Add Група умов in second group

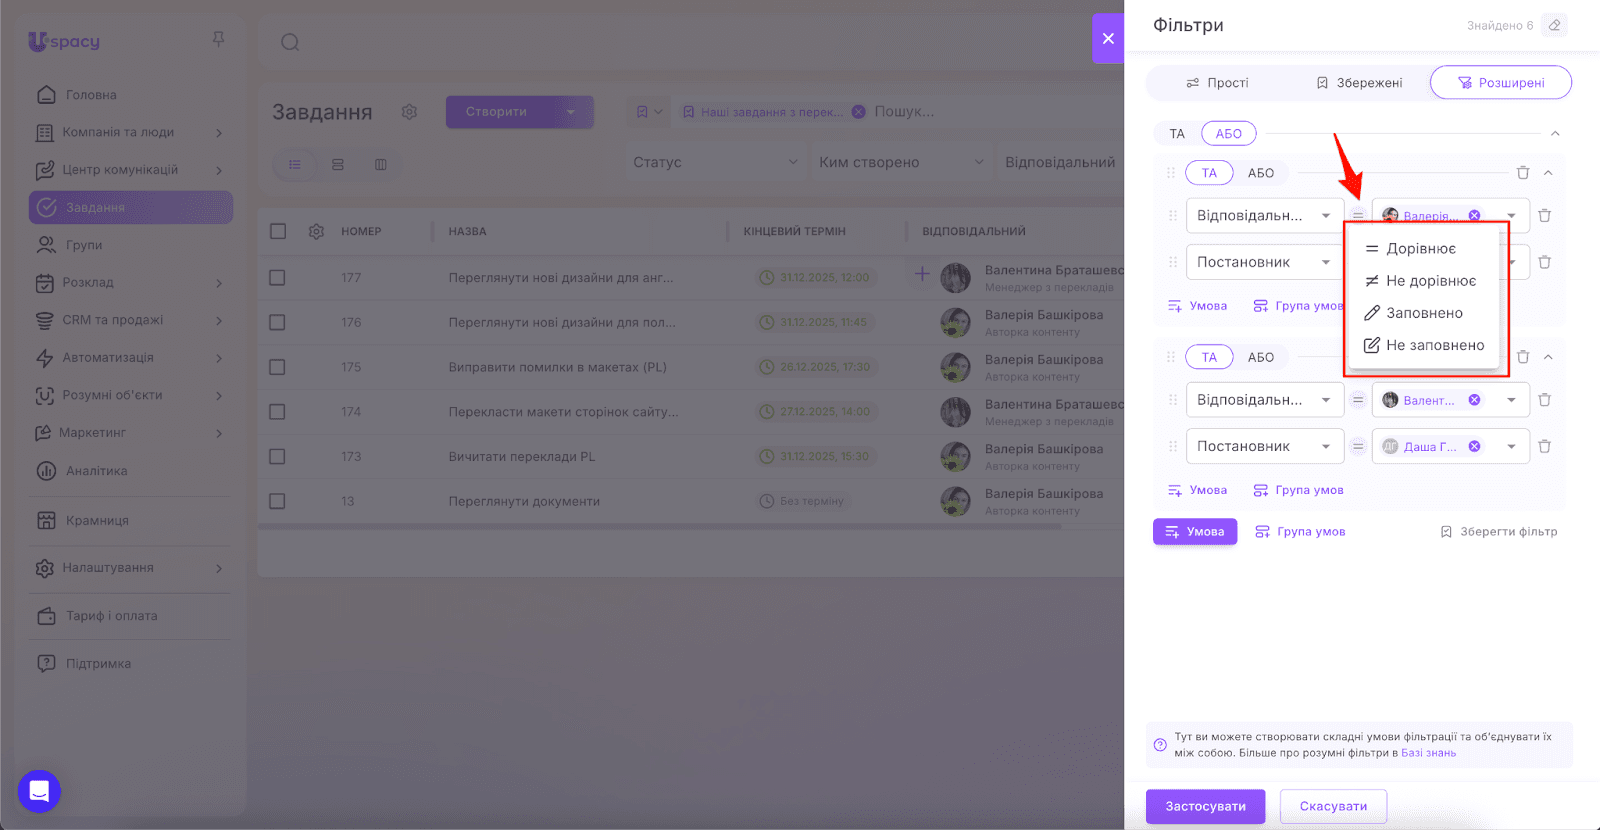(1298, 490)
